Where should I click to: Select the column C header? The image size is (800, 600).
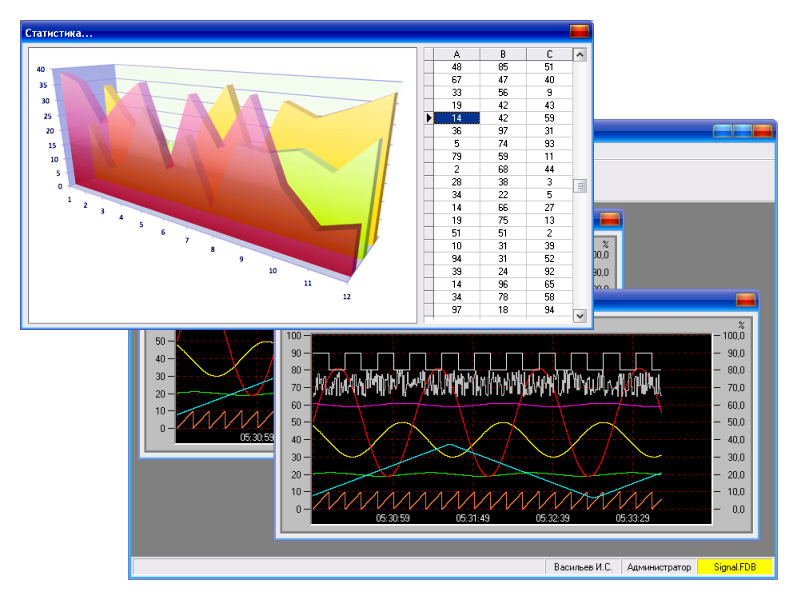[549, 54]
